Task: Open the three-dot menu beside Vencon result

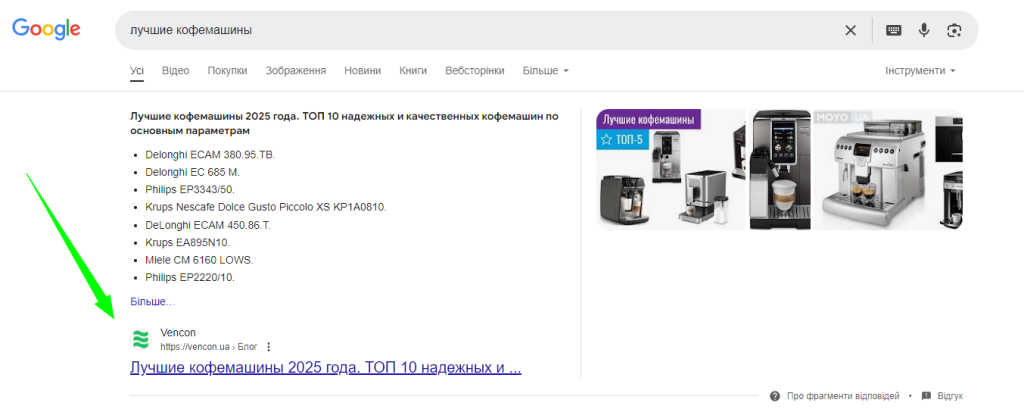Action: [268, 347]
